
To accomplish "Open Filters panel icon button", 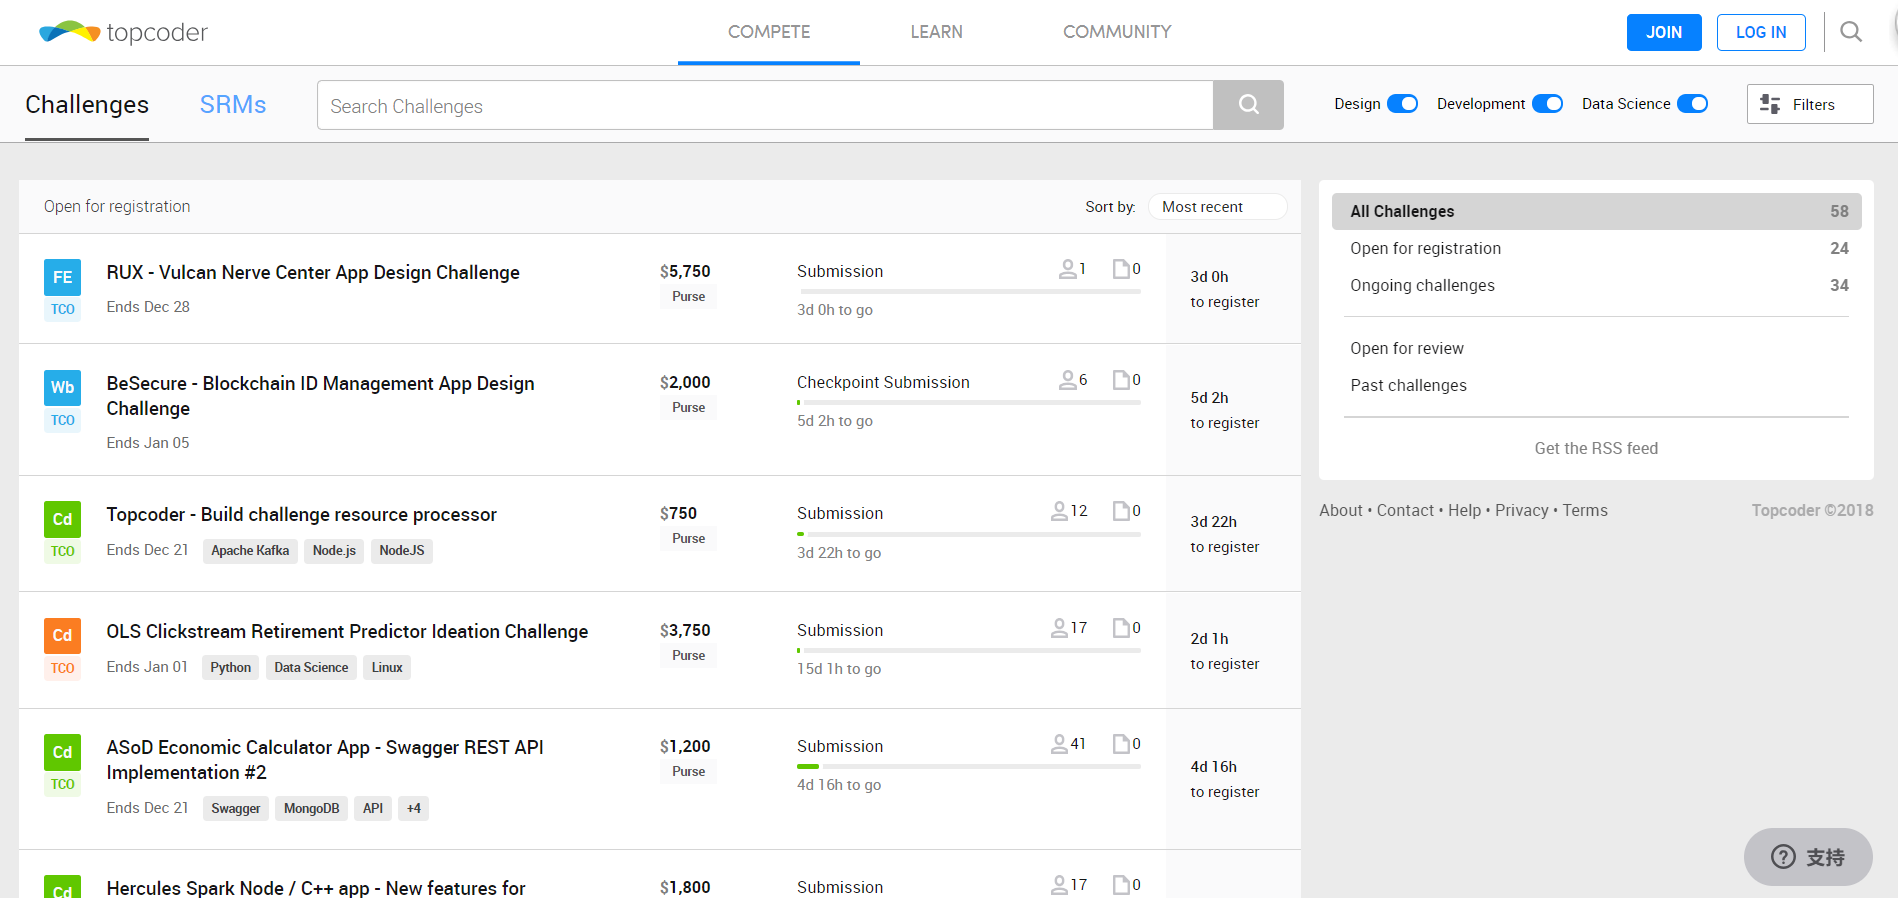I will pos(1810,104).
